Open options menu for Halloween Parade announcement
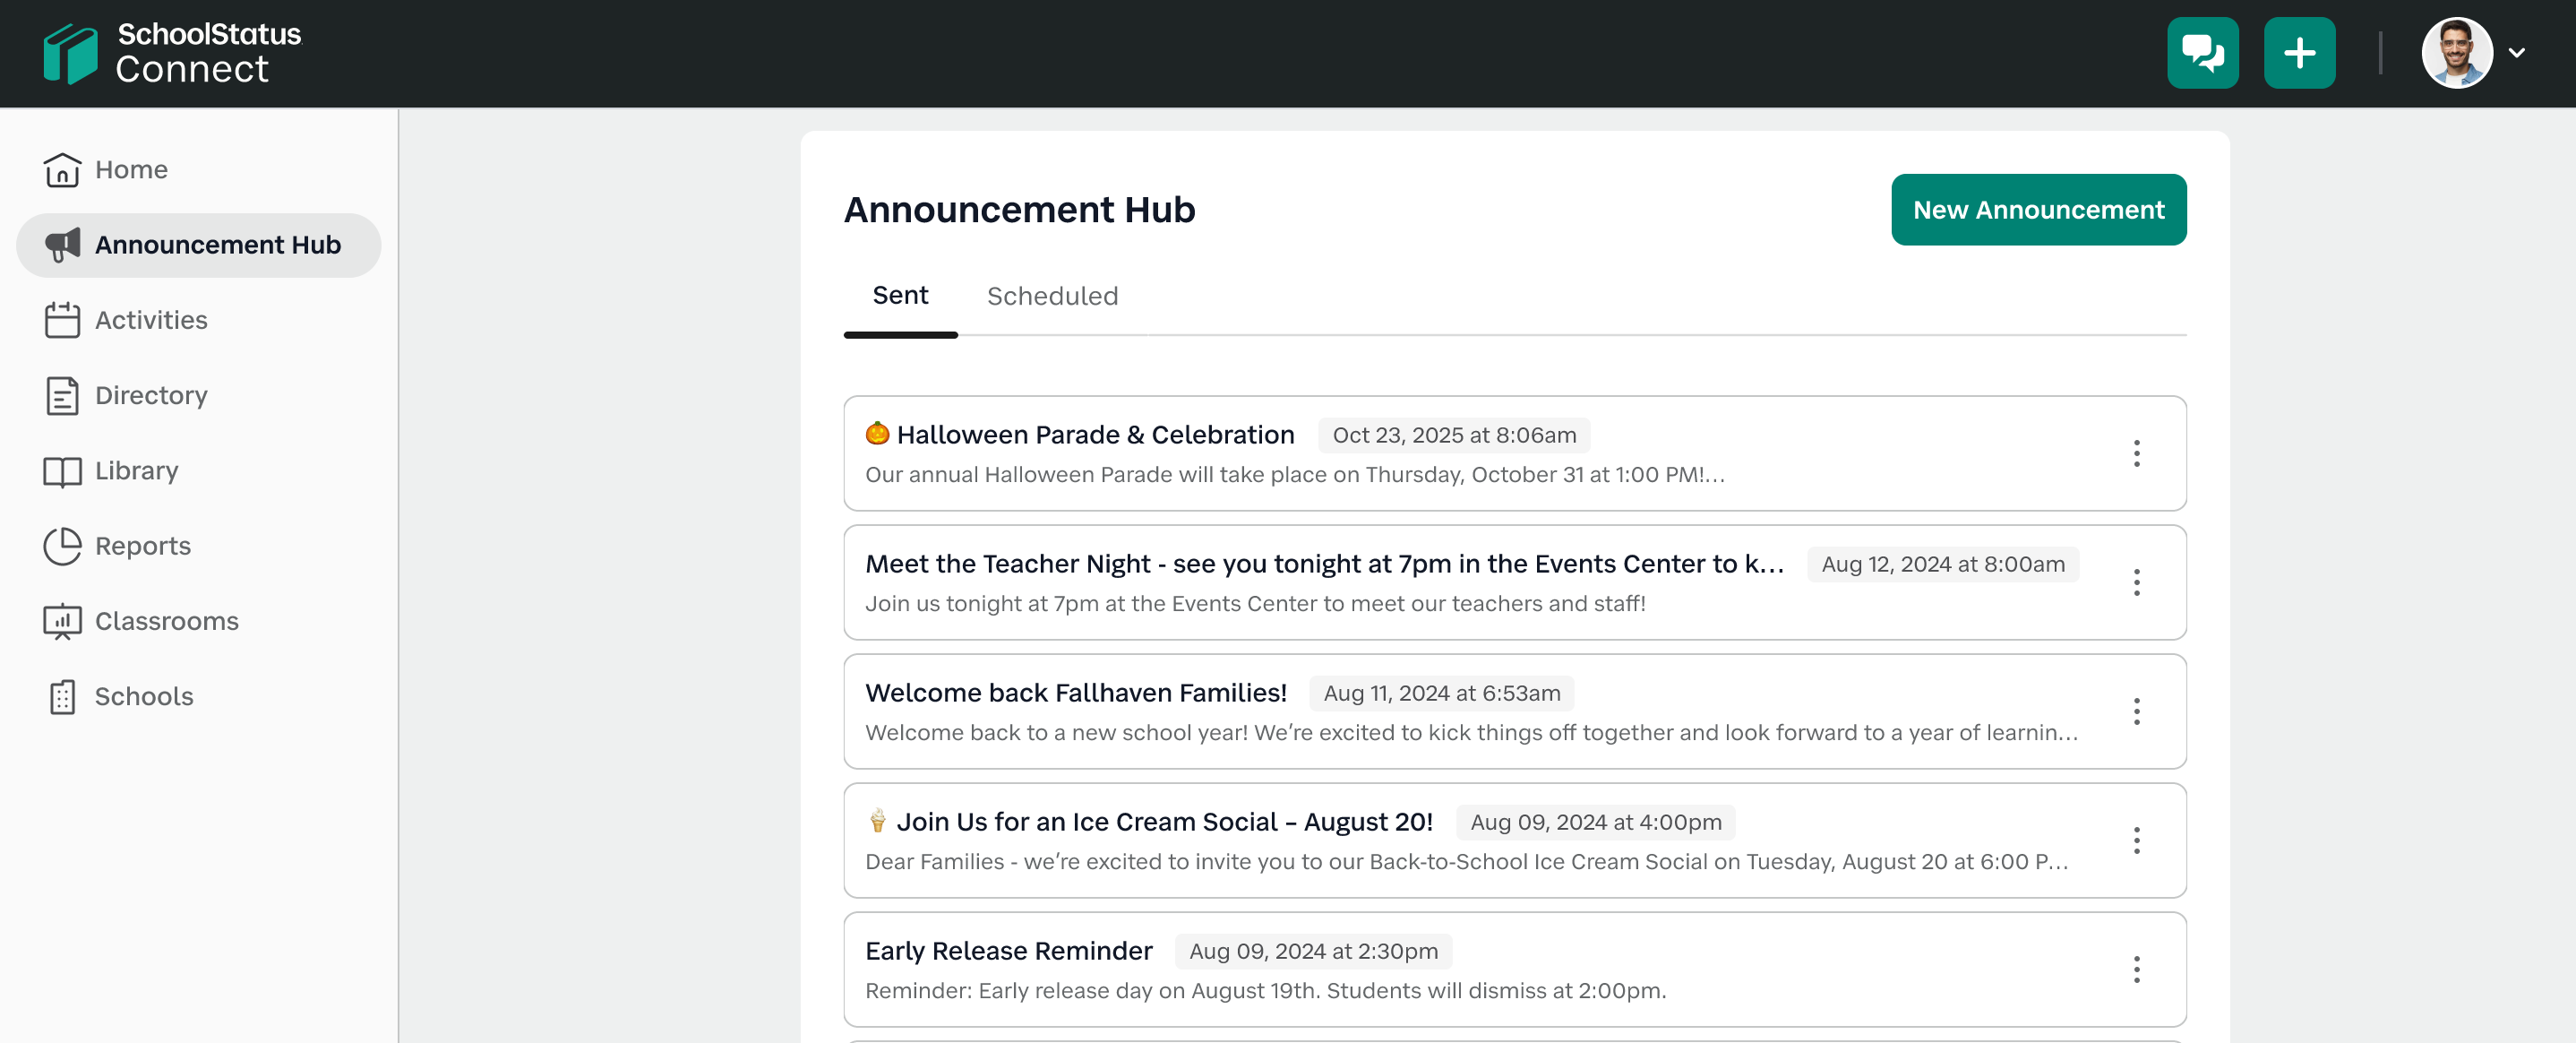2576x1043 pixels. tap(2136, 454)
